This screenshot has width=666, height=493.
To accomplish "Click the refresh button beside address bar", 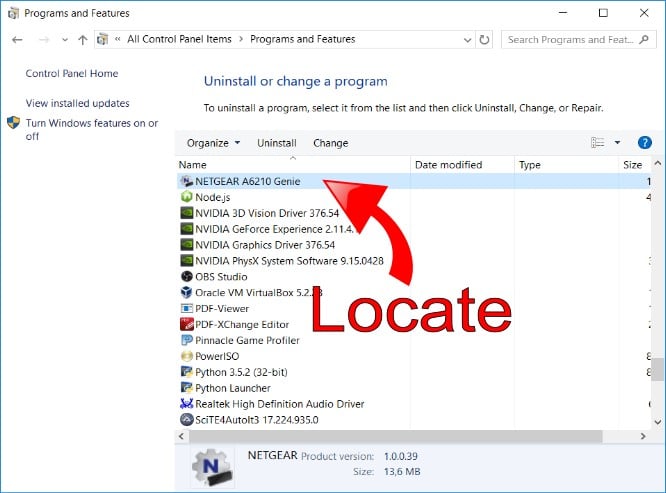I will click(x=484, y=39).
